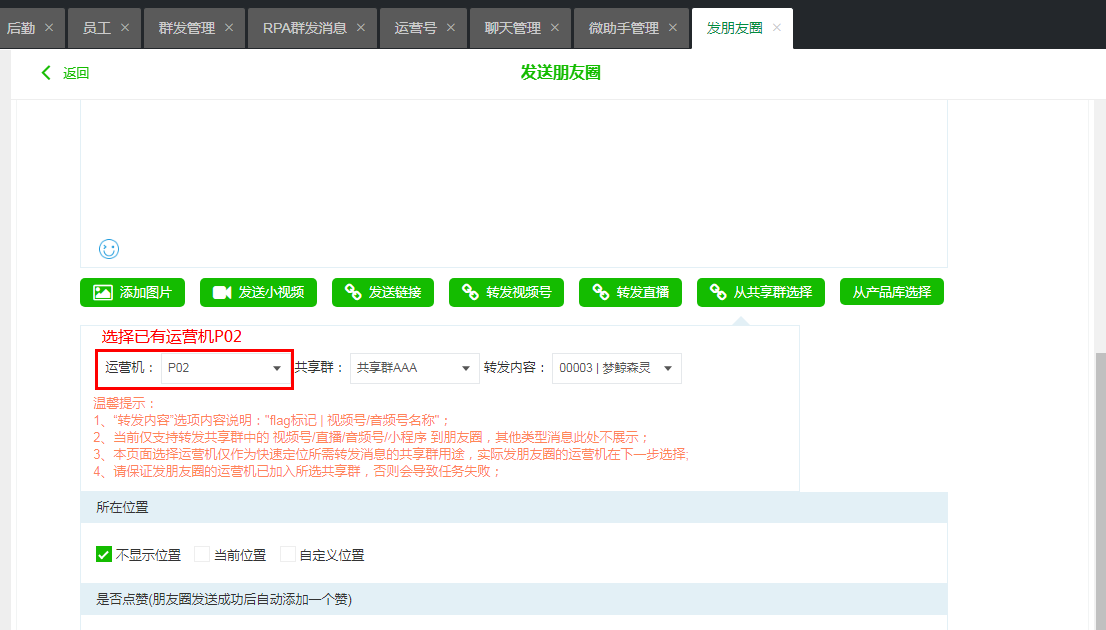Expand the 共享群 dropdown
This screenshot has width=1106, height=630.
(414, 368)
